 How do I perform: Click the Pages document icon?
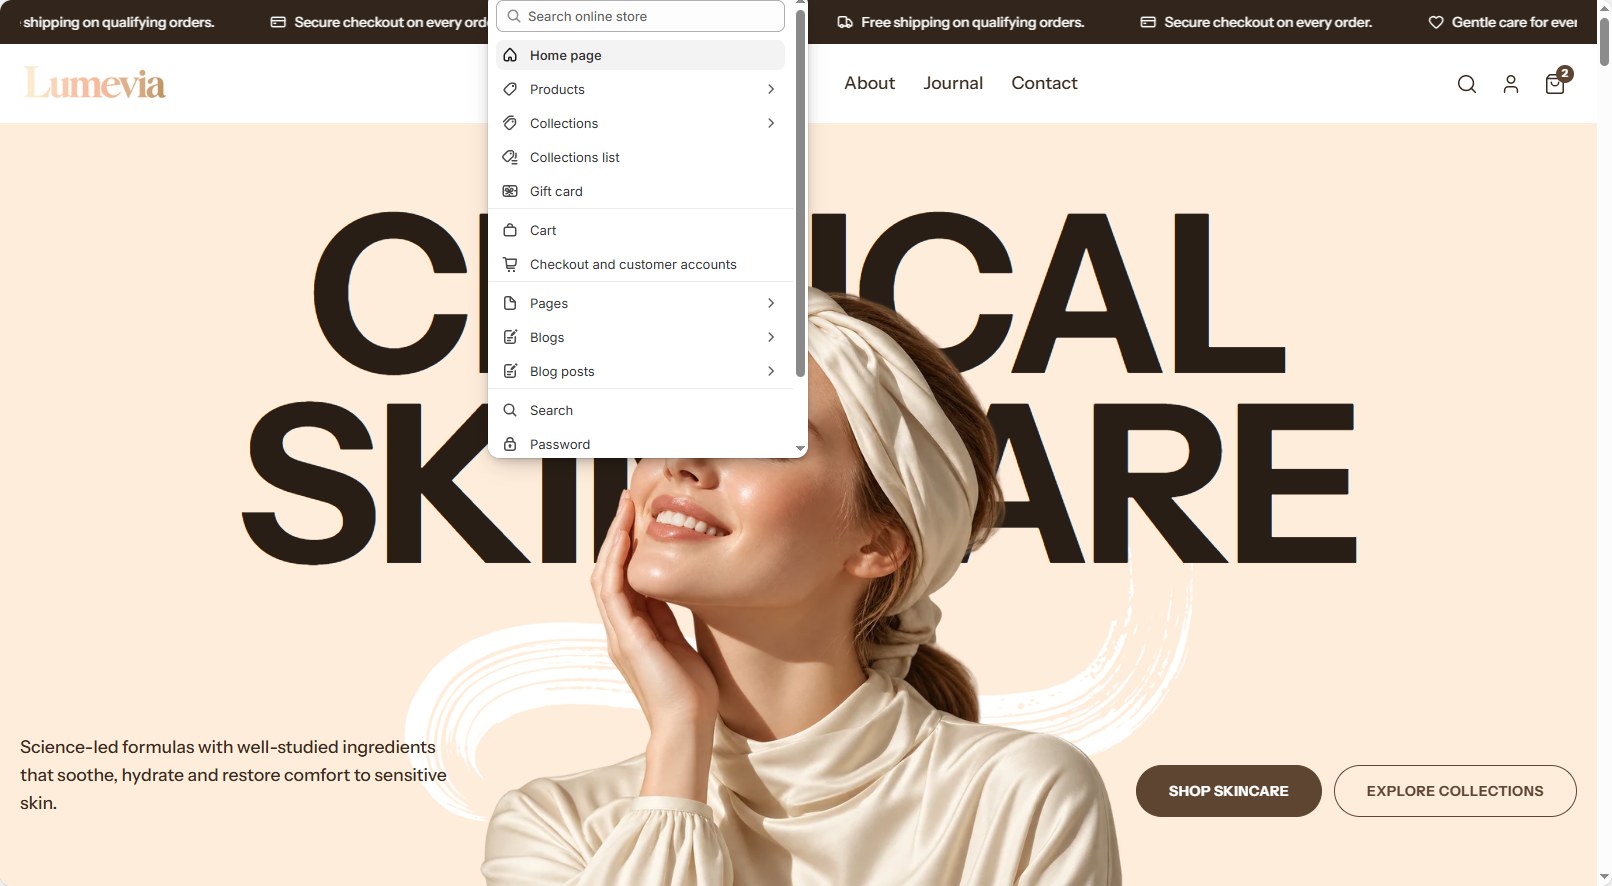pos(510,303)
